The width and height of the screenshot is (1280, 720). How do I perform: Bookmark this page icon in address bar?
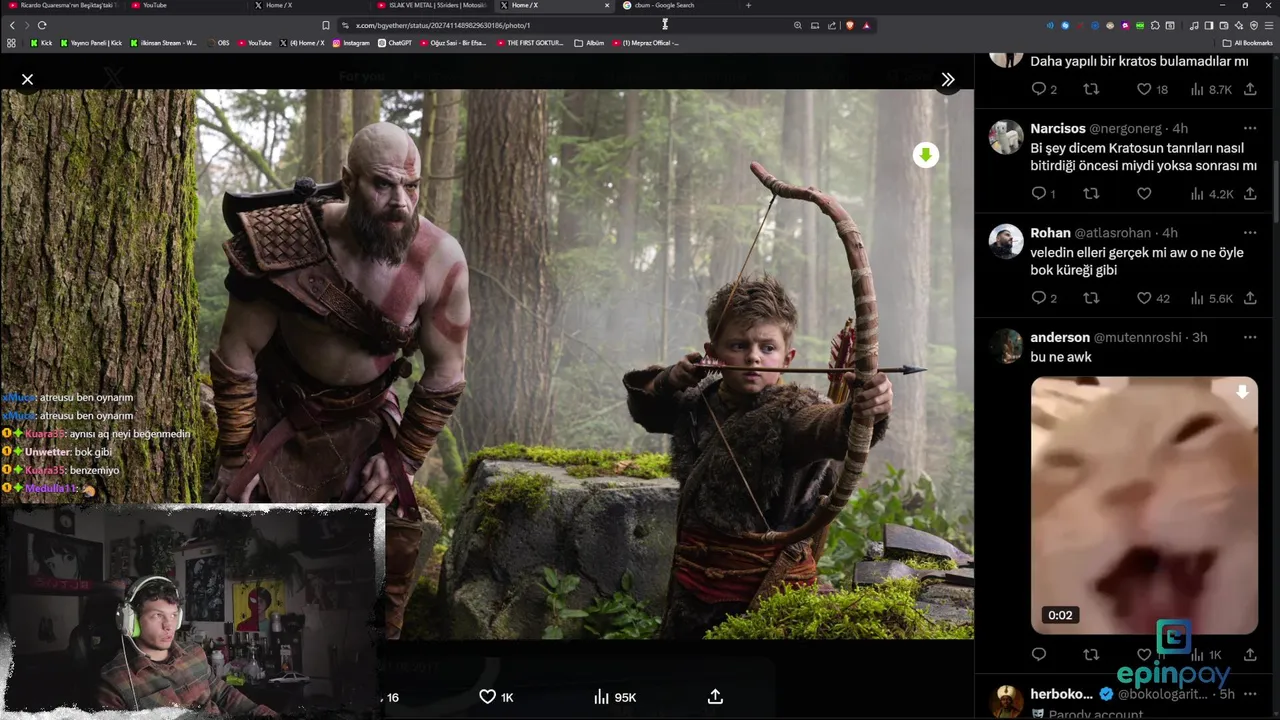[326, 25]
